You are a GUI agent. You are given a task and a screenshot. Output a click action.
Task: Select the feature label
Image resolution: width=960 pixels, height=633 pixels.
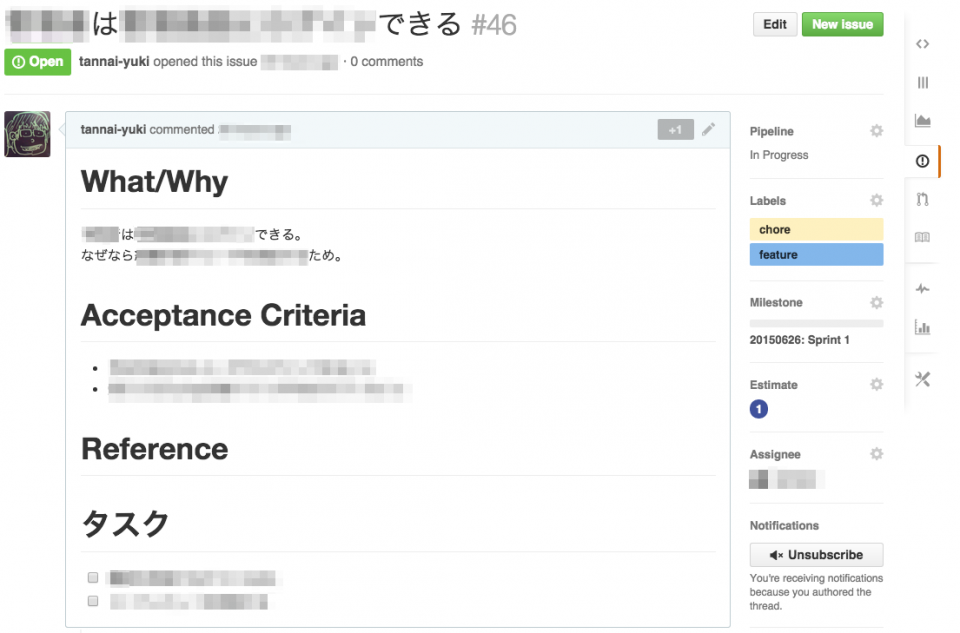click(x=816, y=254)
